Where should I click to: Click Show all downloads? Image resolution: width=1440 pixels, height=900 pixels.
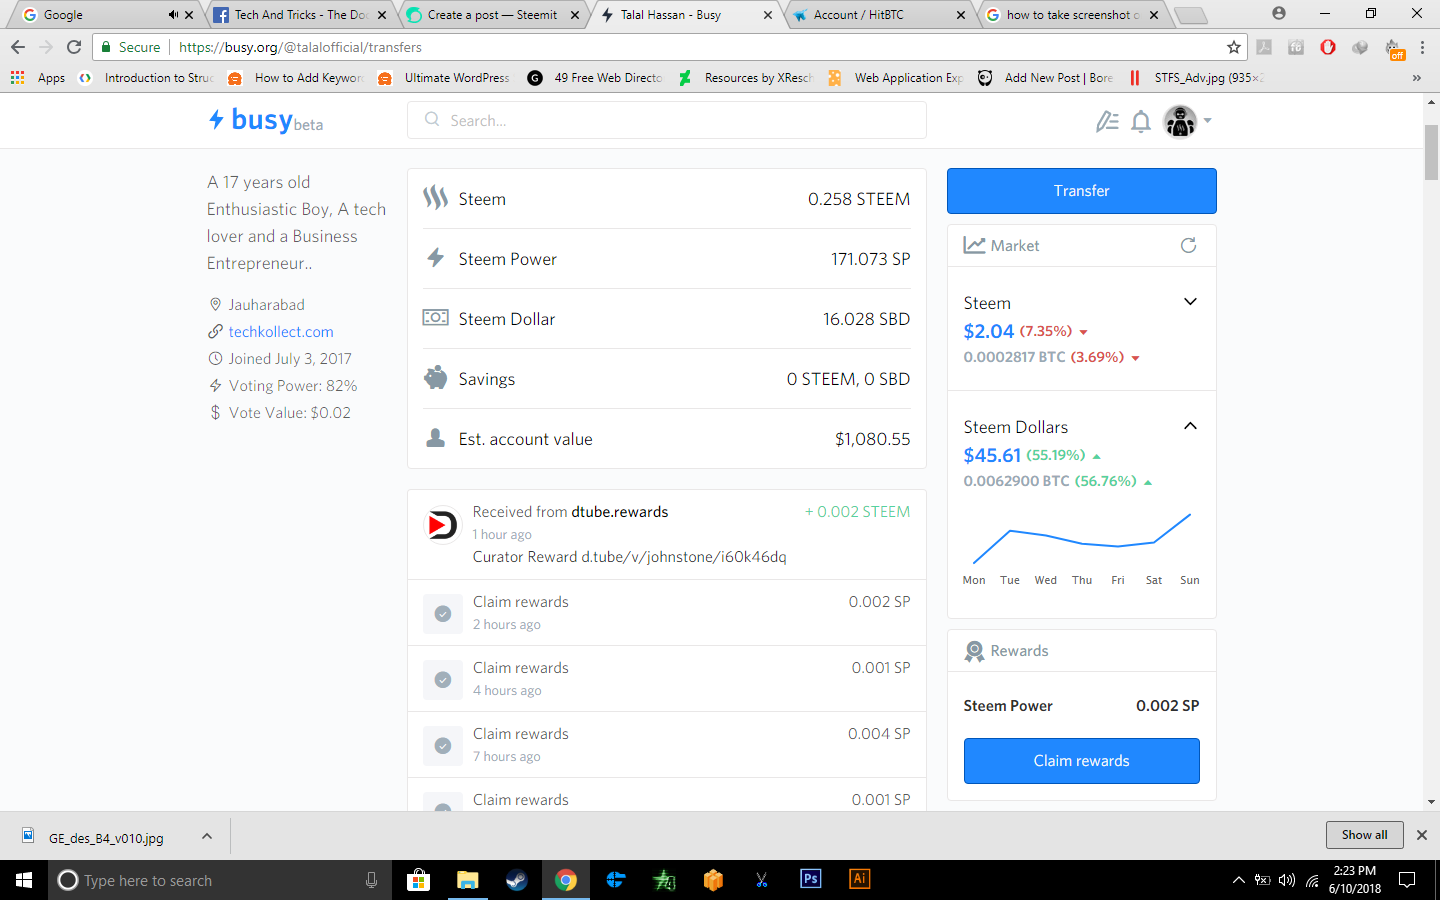(1364, 835)
